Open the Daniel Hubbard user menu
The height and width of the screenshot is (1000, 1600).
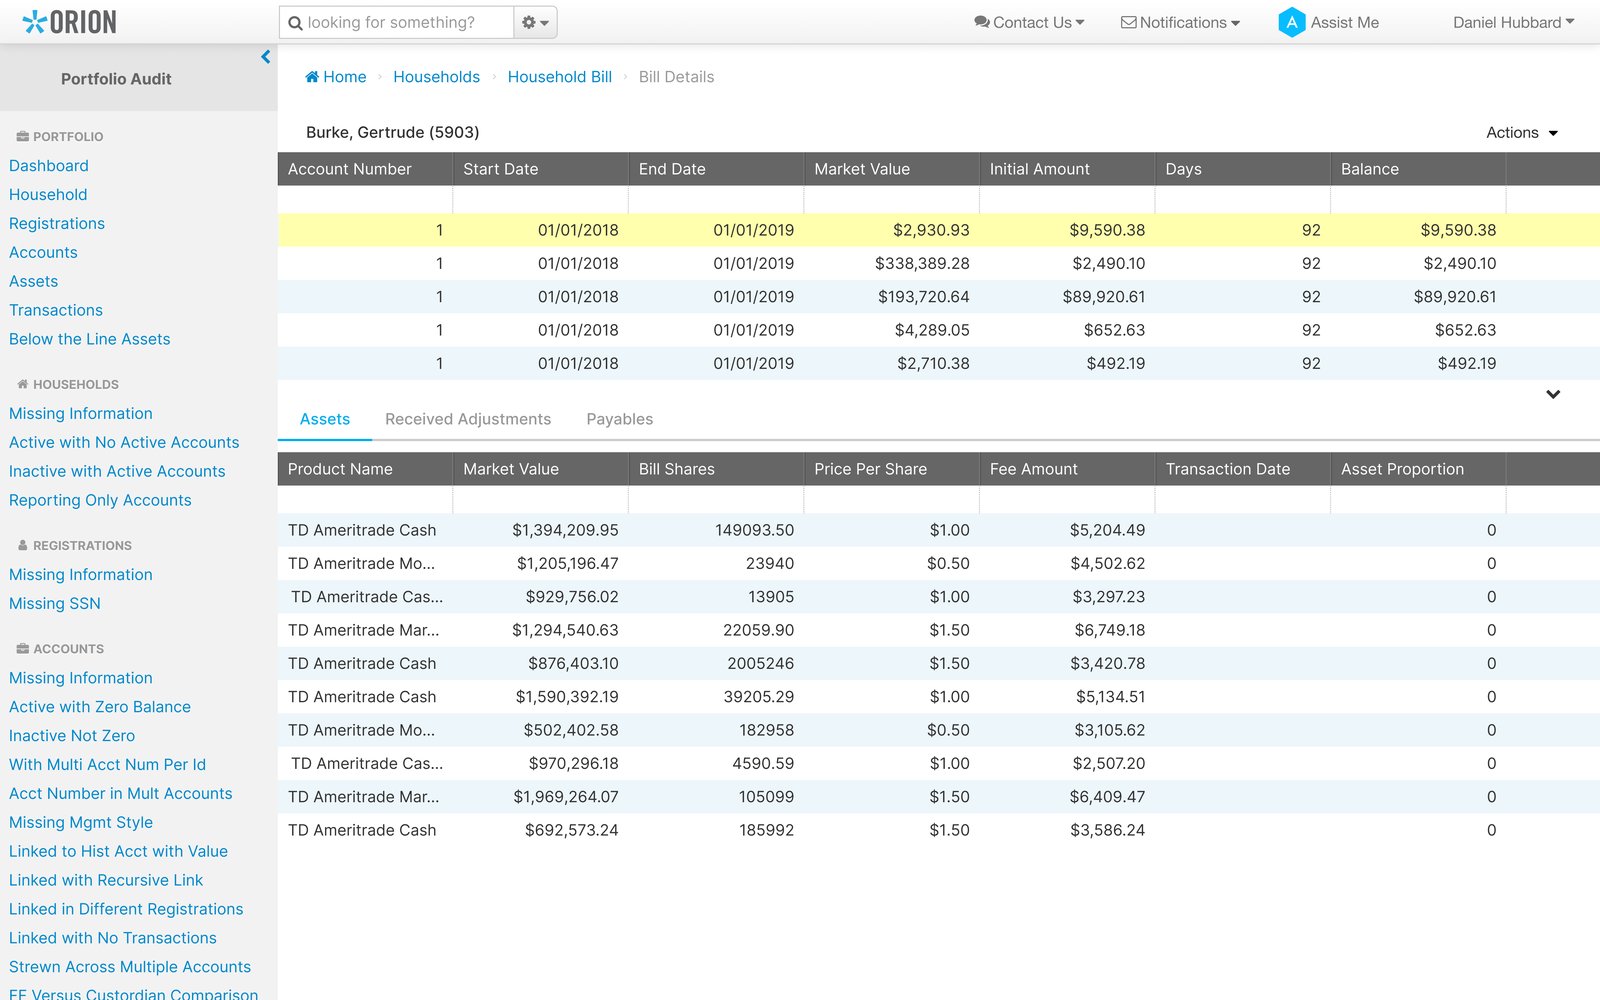point(1513,22)
